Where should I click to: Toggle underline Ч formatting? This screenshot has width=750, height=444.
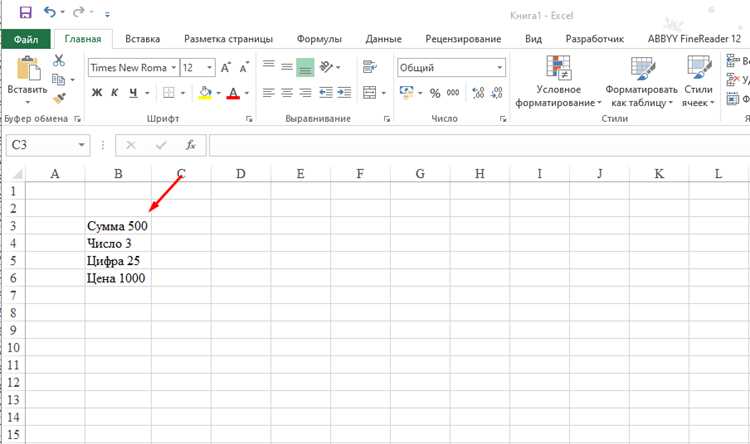click(133, 92)
